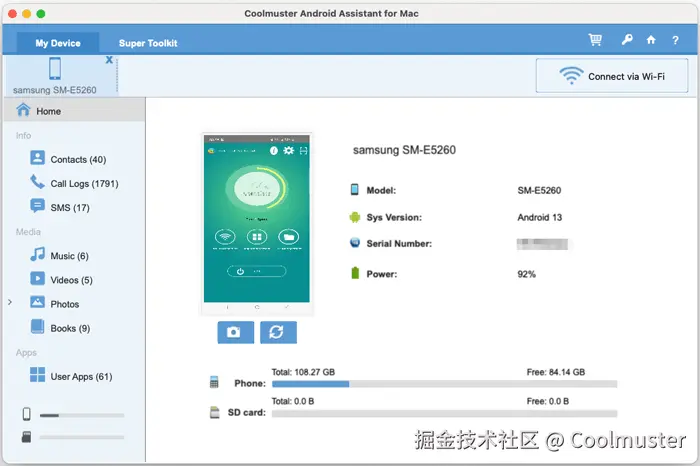This screenshot has height=466, width=700.
Task: Open Call Logs (1791)
Action: click(x=84, y=183)
